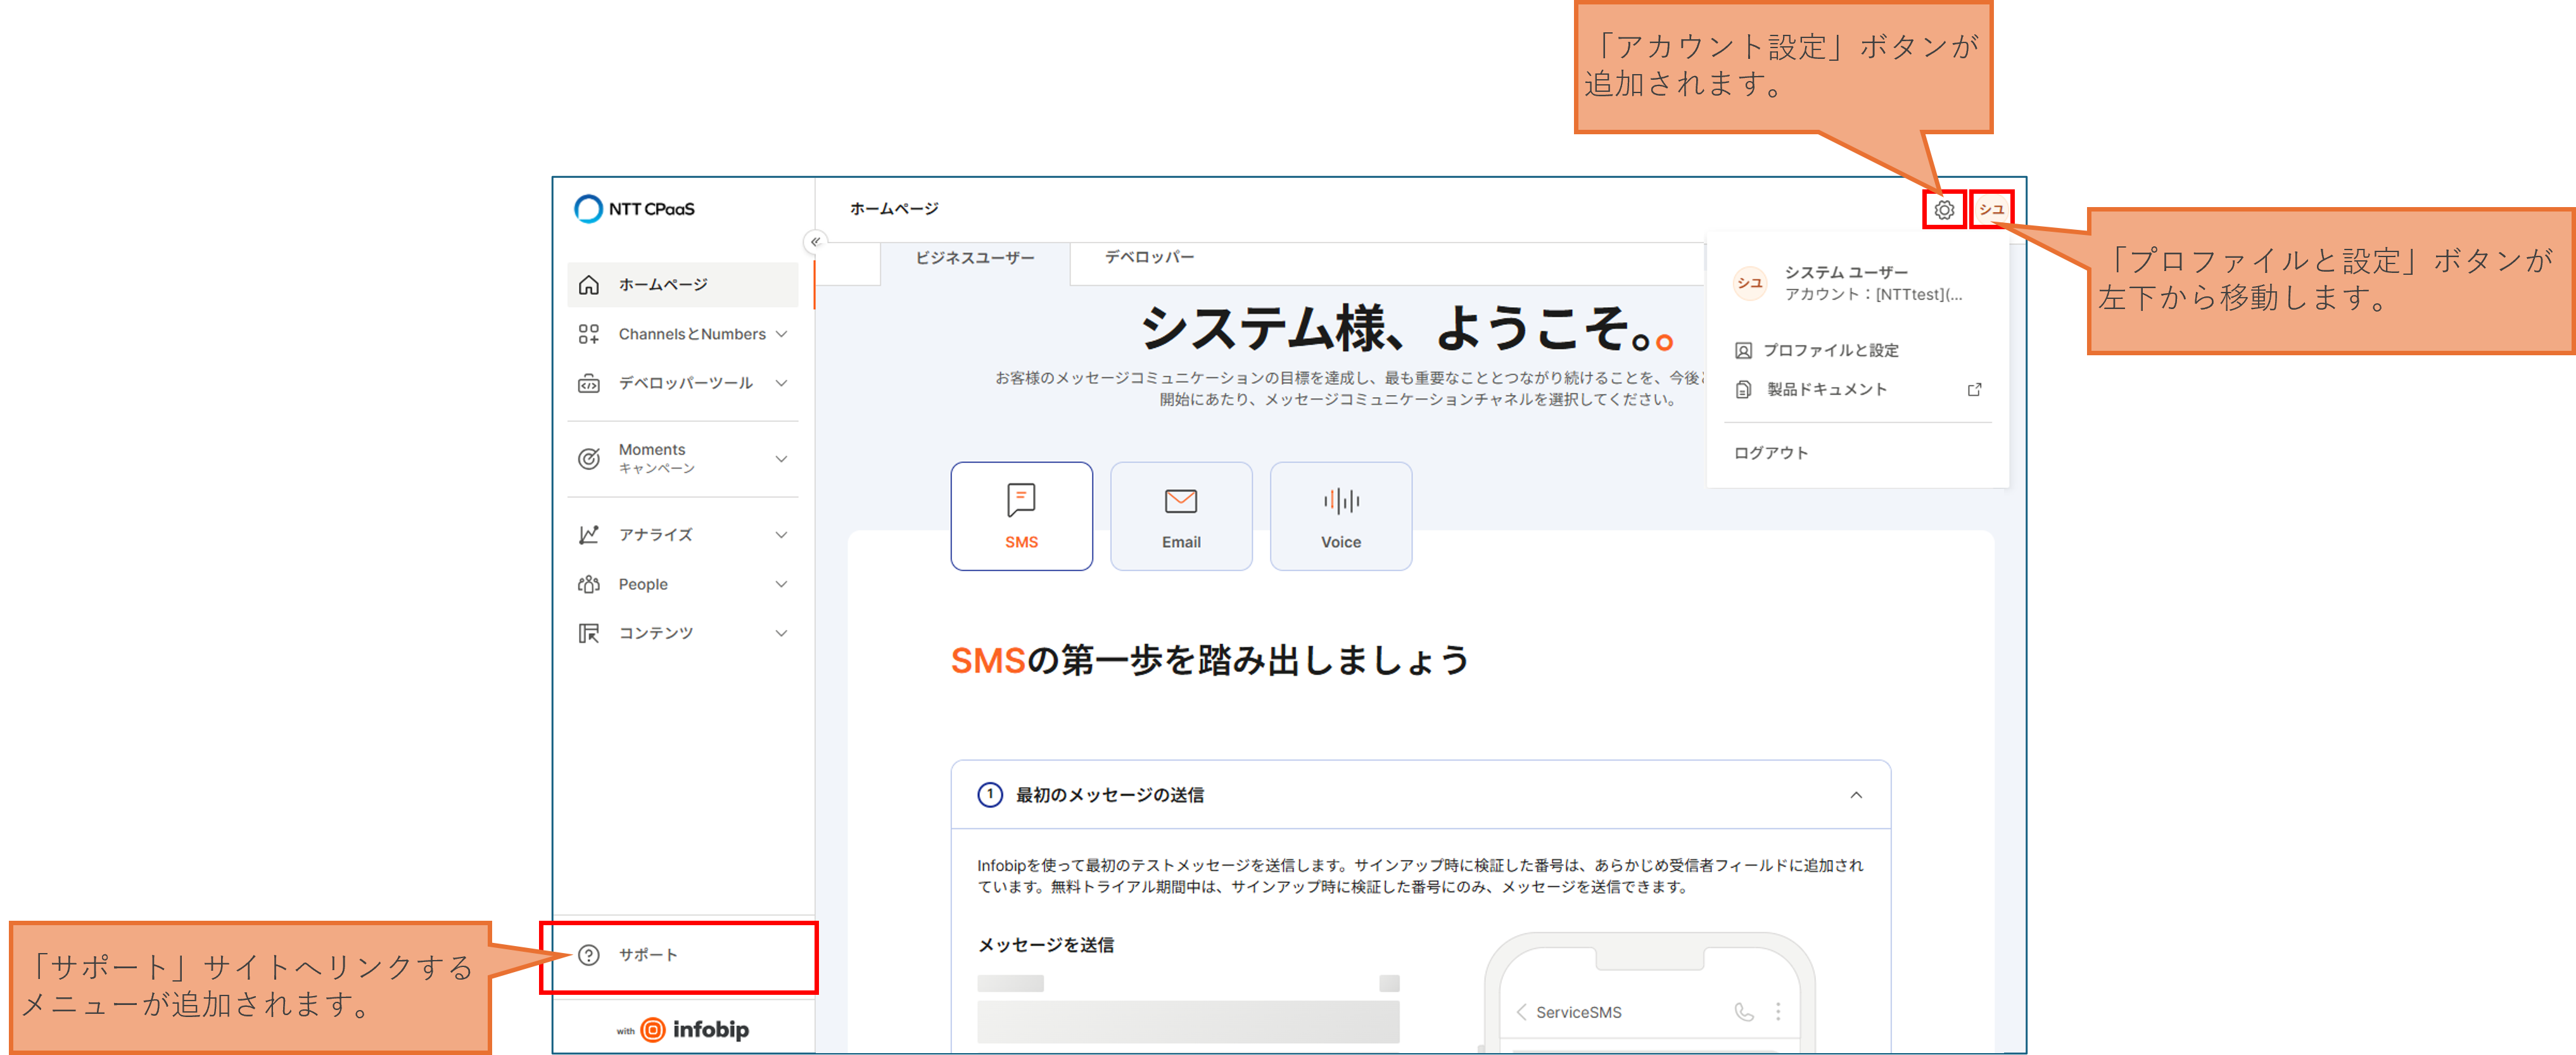Click SMSの第一歩を踏み出しましょう heading

pyautogui.click(x=1210, y=660)
